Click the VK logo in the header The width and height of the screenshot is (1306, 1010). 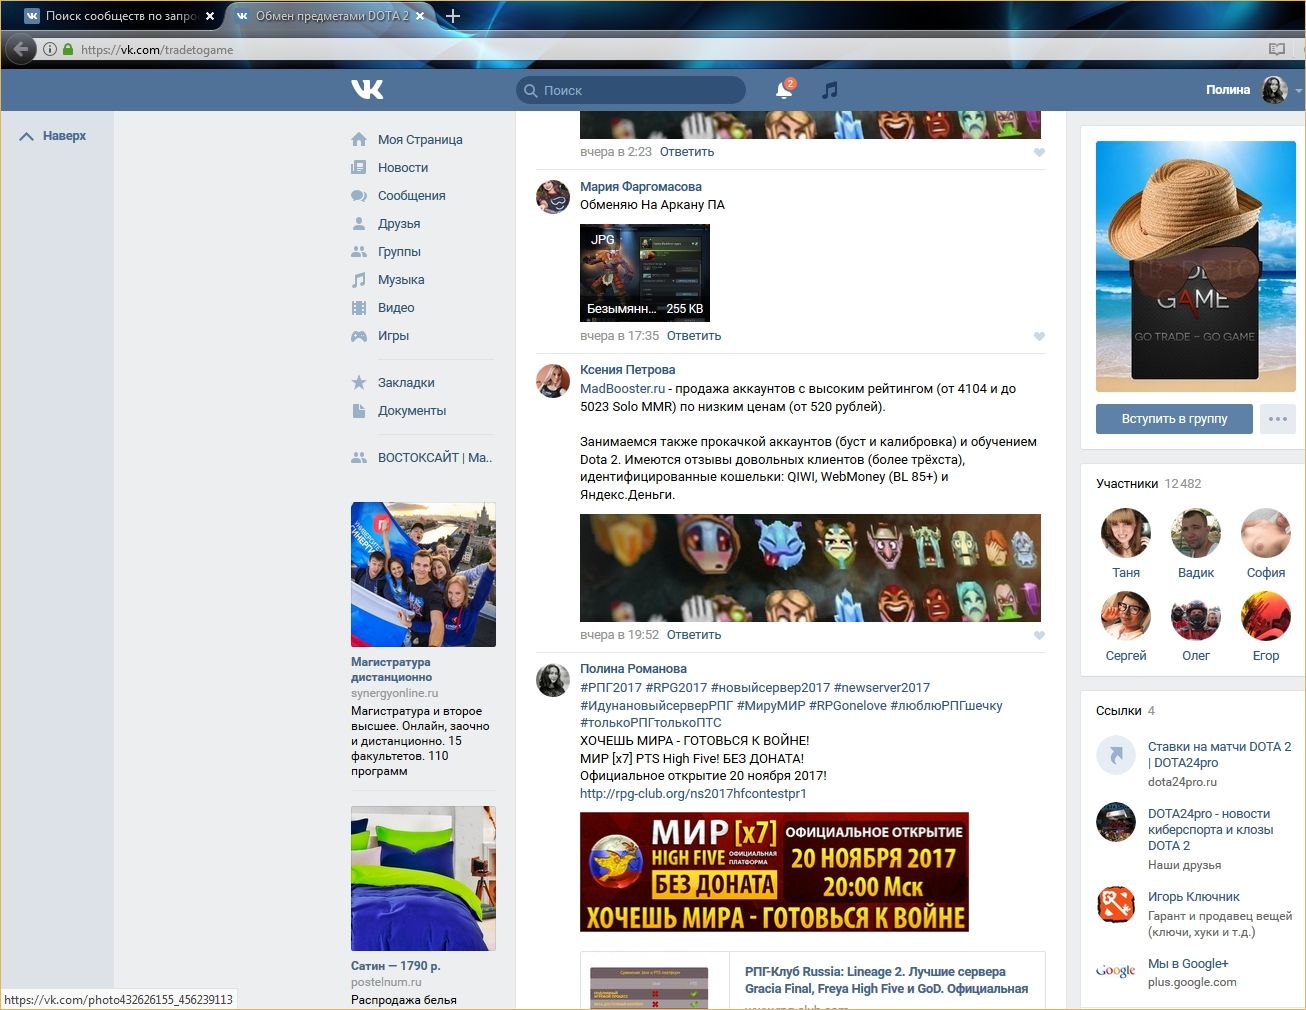(x=367, y=90)
